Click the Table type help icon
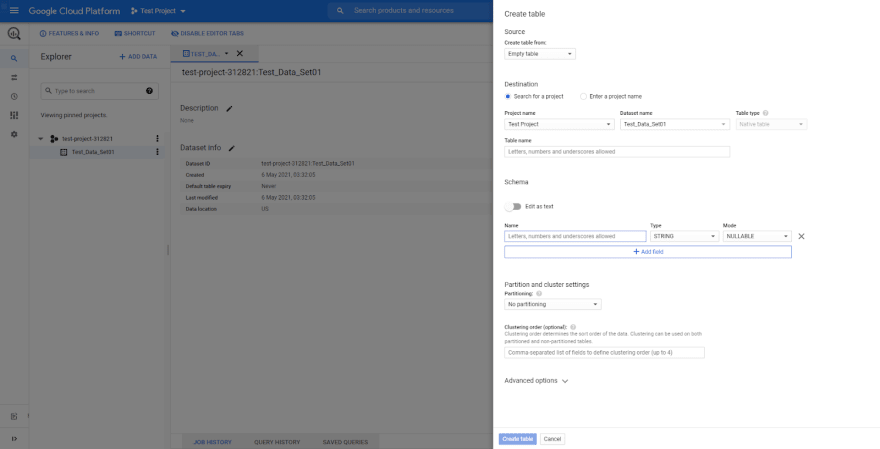Viewport: 880px width, 449px height. point(766,113)
